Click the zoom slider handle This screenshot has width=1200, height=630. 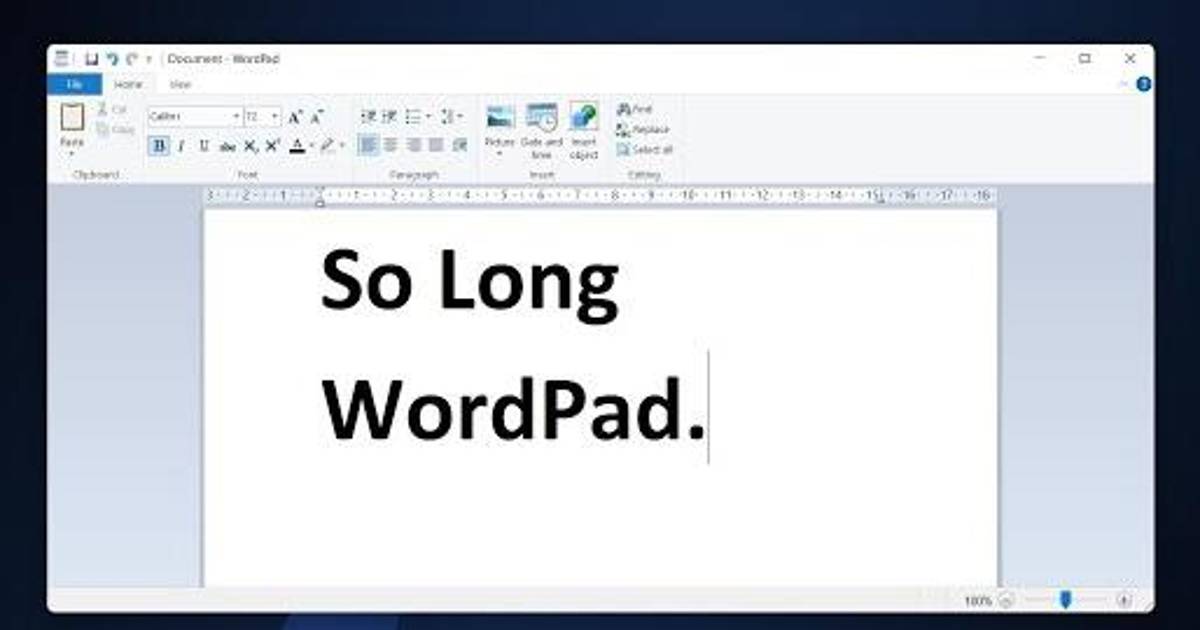point(1066,599)
